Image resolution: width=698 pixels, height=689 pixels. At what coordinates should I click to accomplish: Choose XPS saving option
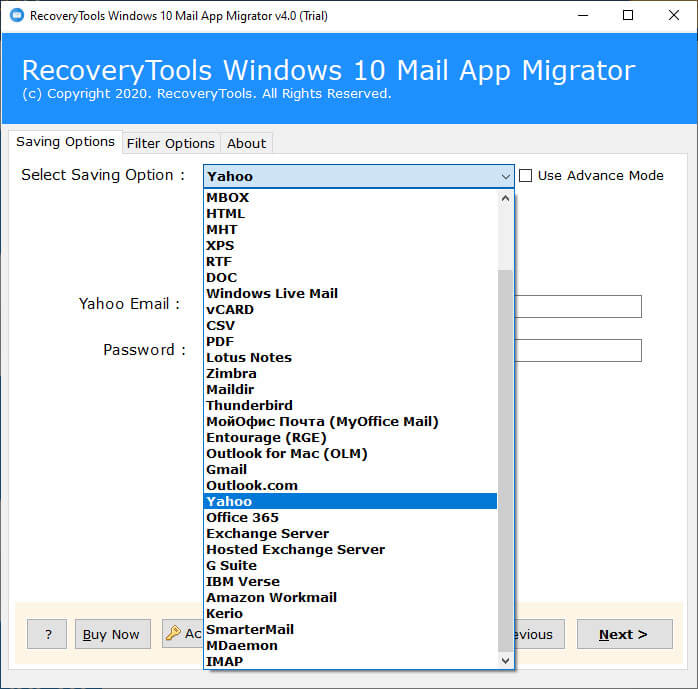point(350,246)
